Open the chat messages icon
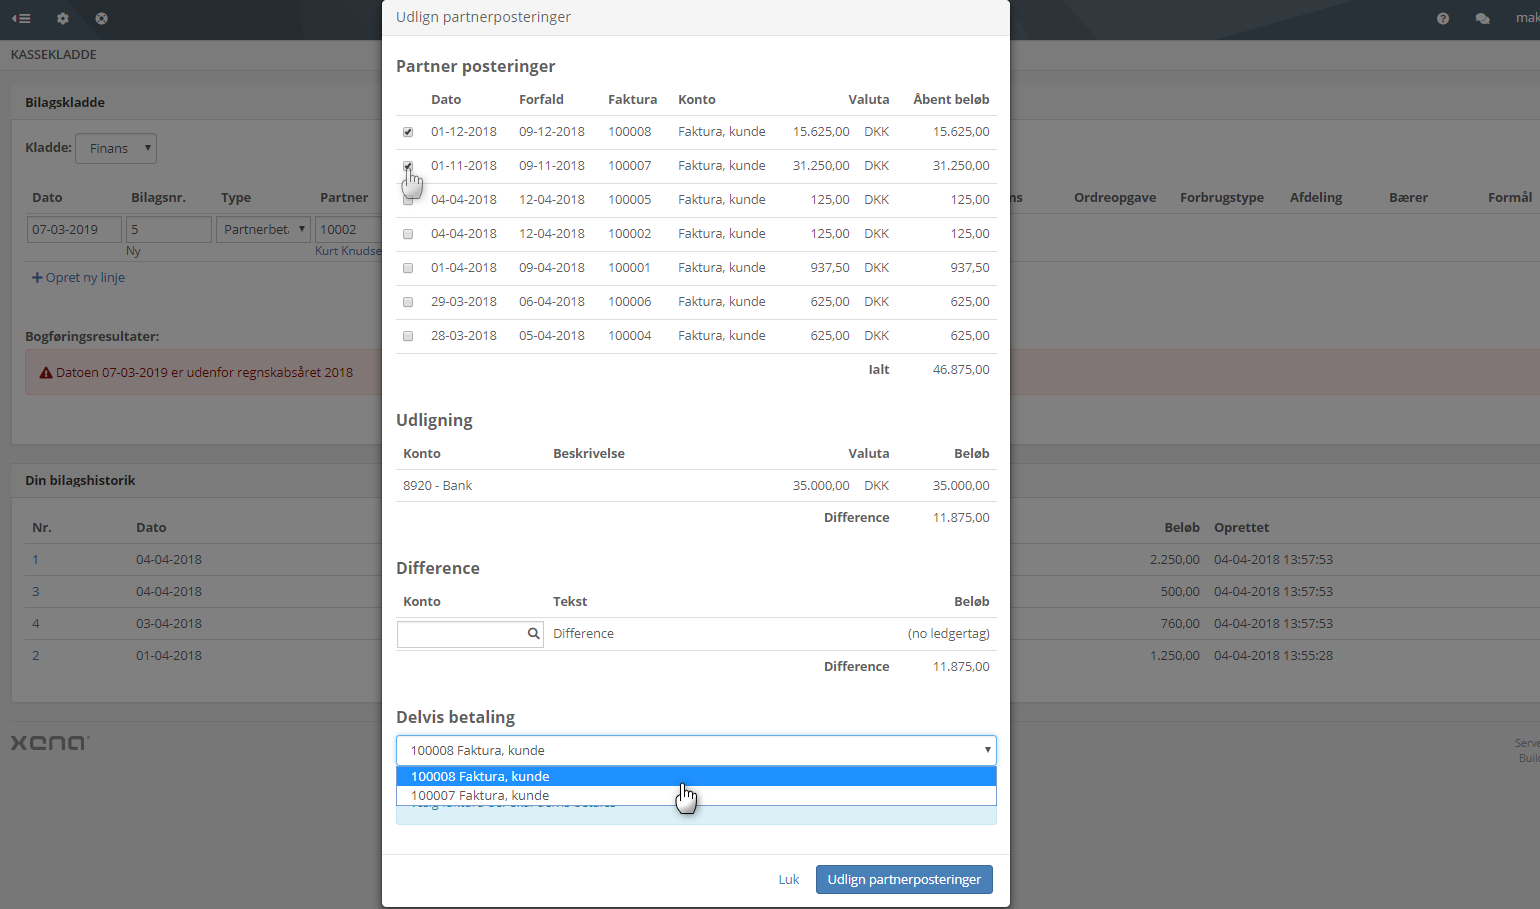 pyautogui.click(x=1482, y=19)
